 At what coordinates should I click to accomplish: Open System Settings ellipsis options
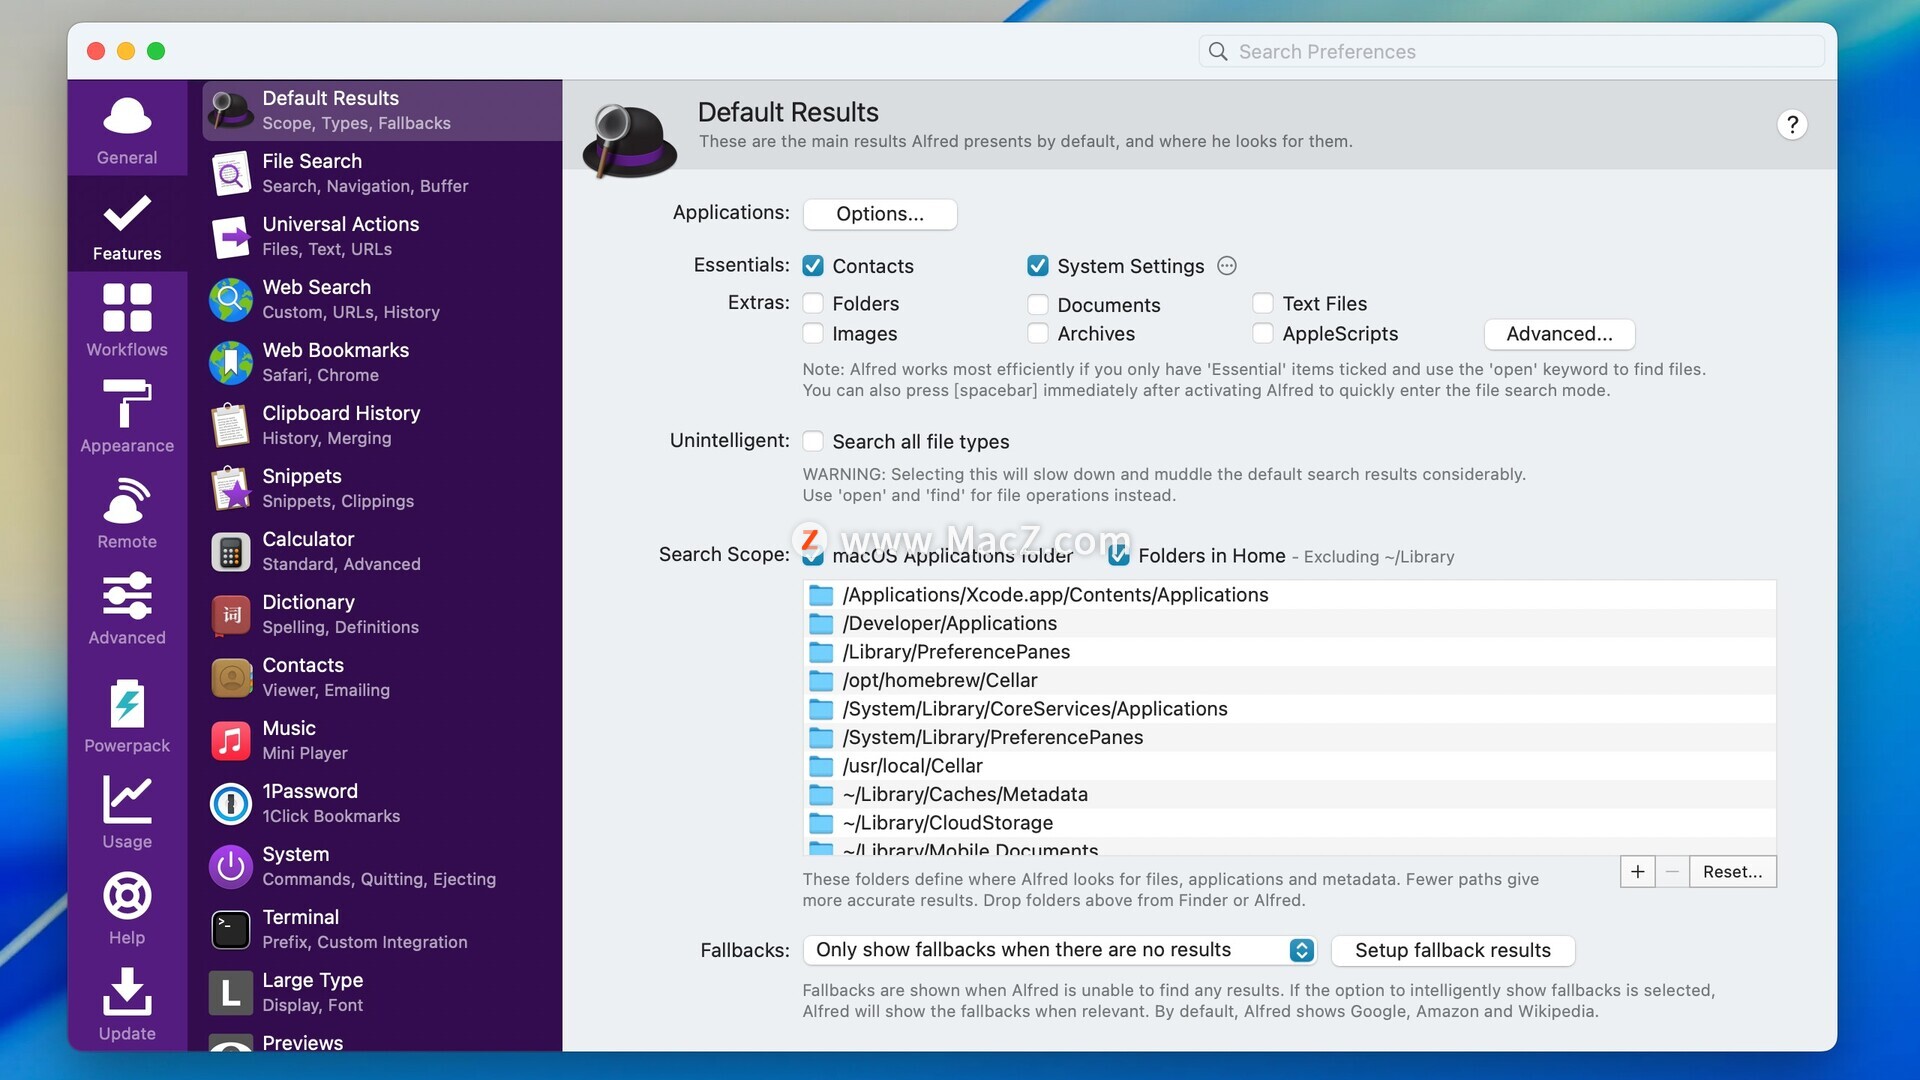tap(1227, 266)
